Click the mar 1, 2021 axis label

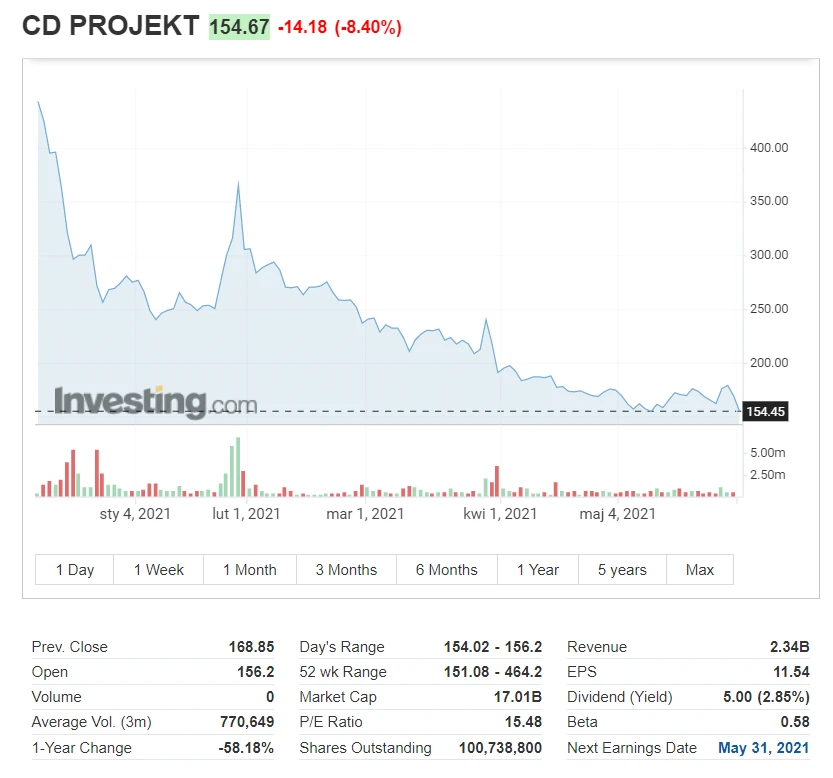[x=365, y=514]
